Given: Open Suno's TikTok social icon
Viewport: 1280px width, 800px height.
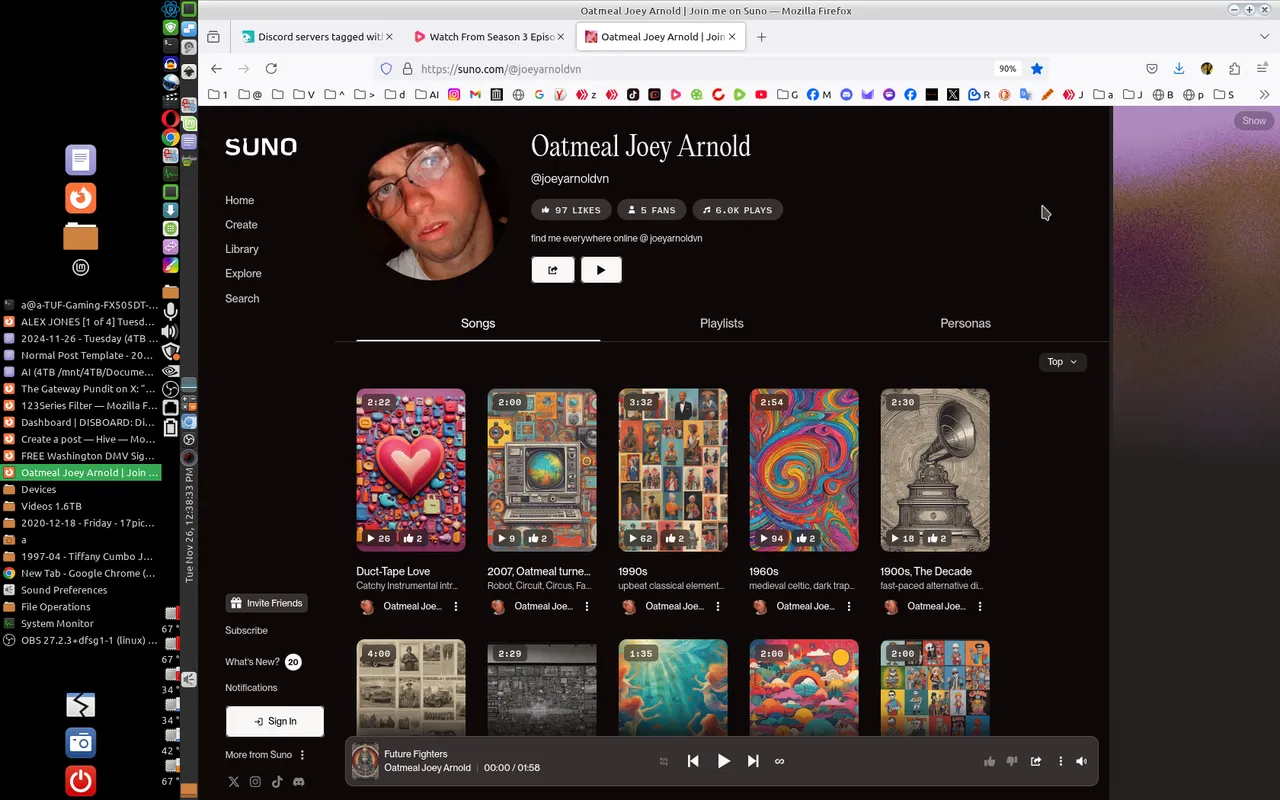Looking at the screenshot, I should click(x=277, y=782).
